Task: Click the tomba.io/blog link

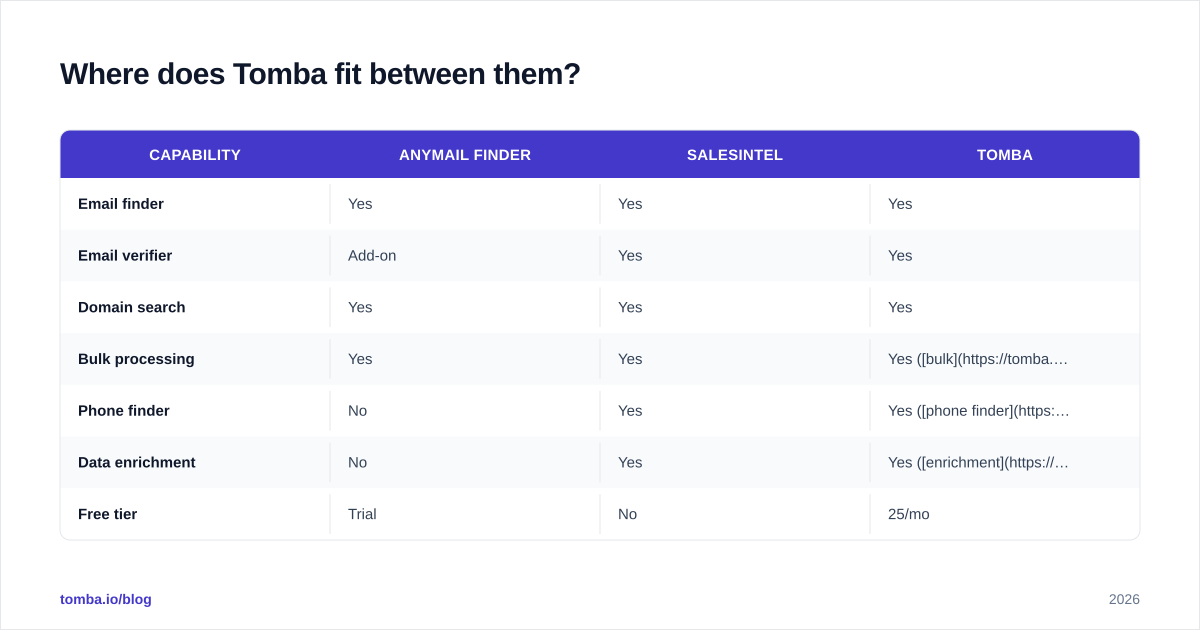Action: coord(106,599)
